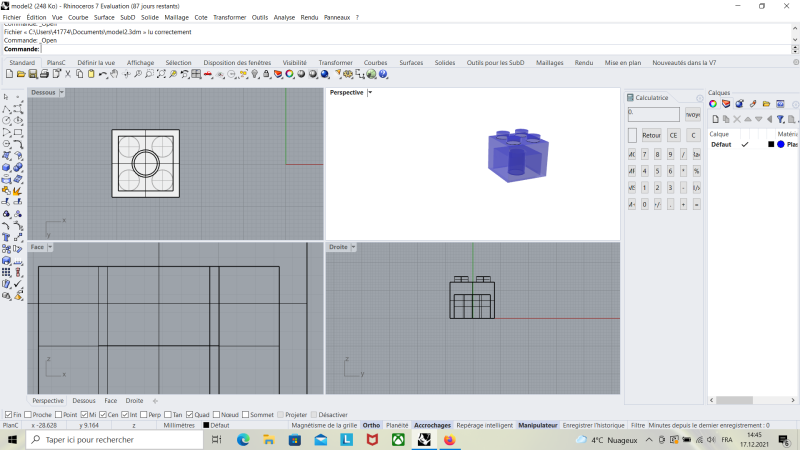800x450 pixels.
Task: Click the new layer icon in Calques panel
Action: click(714, 118)
